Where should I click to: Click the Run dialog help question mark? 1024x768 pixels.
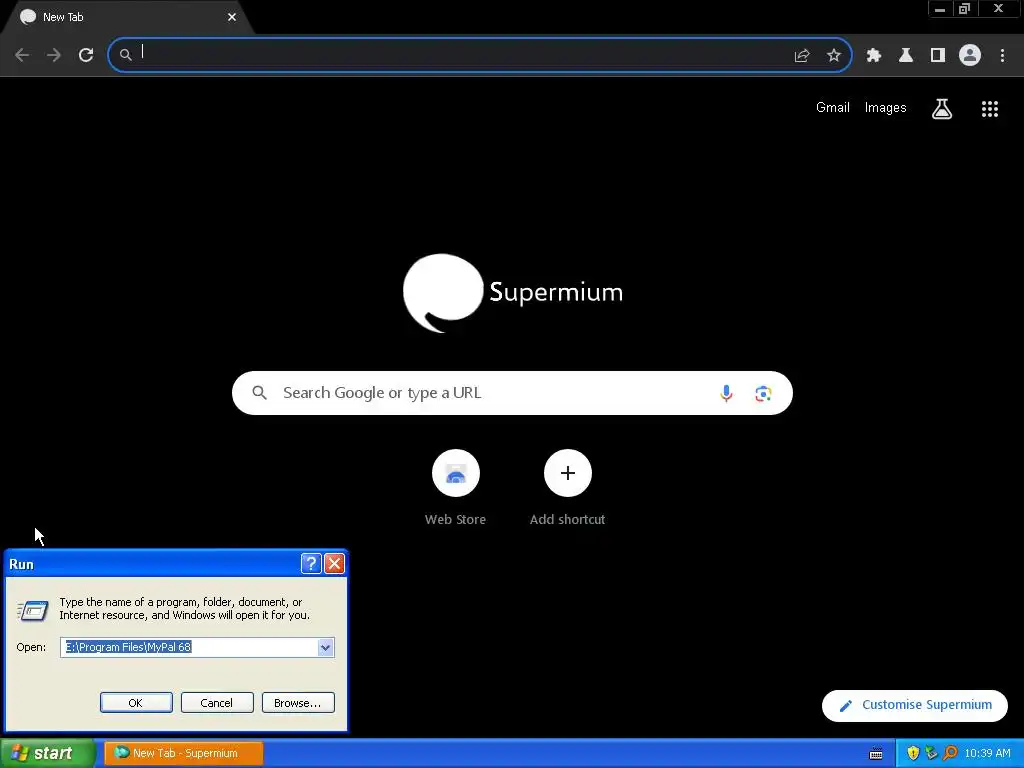(x=311, y=564)
